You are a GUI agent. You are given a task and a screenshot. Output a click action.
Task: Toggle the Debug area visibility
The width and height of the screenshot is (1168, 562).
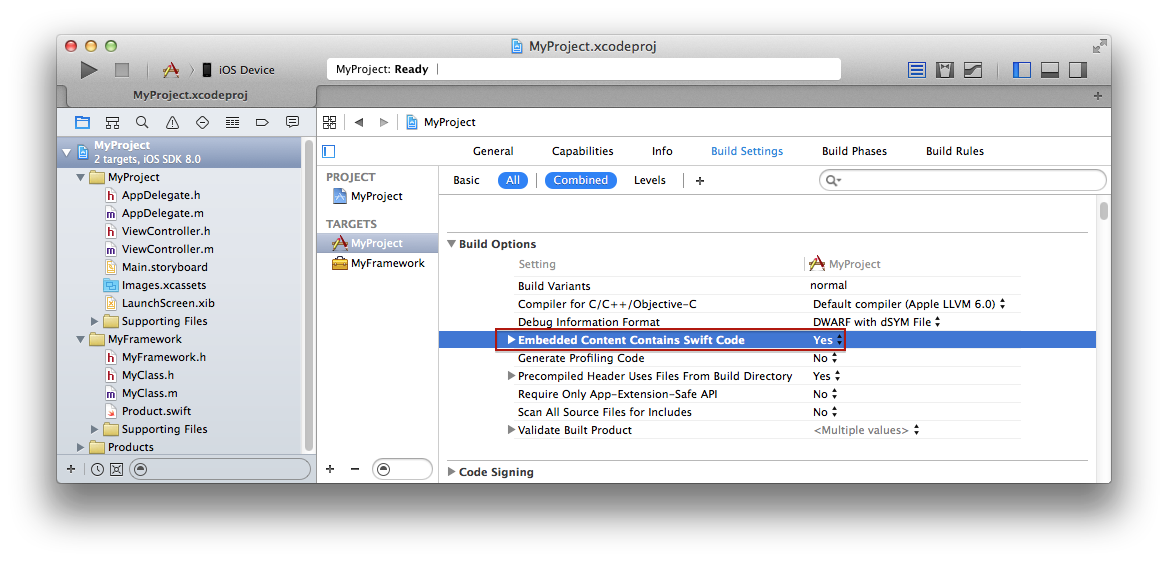point(1050,70)
